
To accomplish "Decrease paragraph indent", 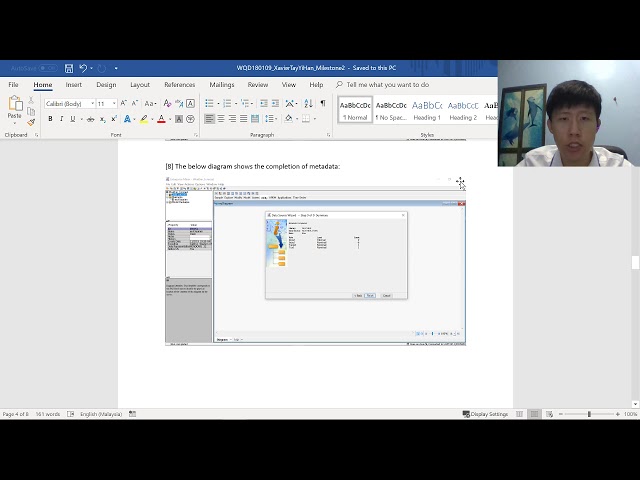I will 264,103.
